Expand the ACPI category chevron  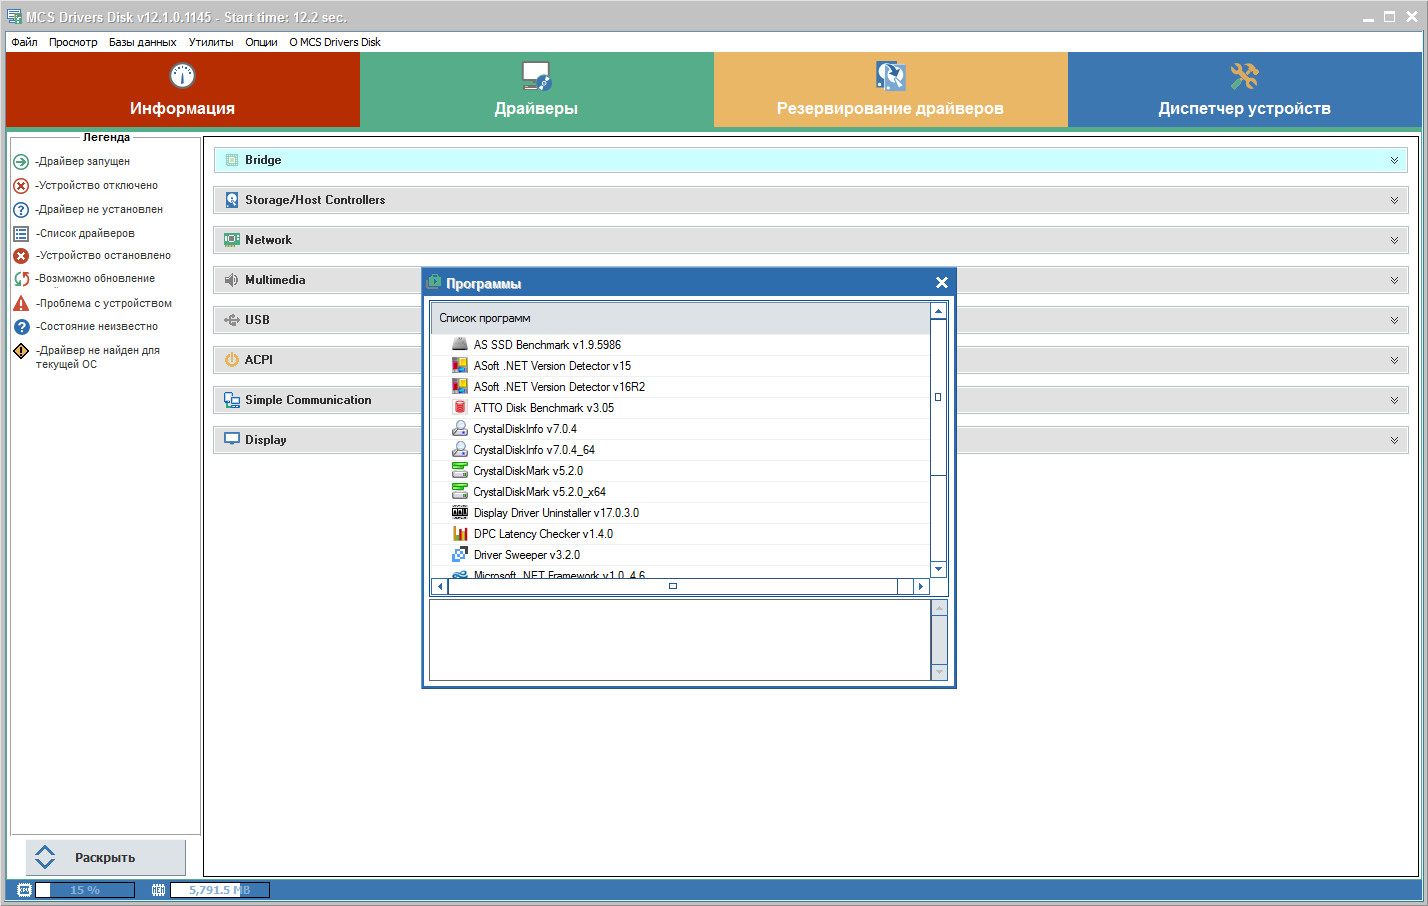pyautogui.click(x=1394, y=360)
